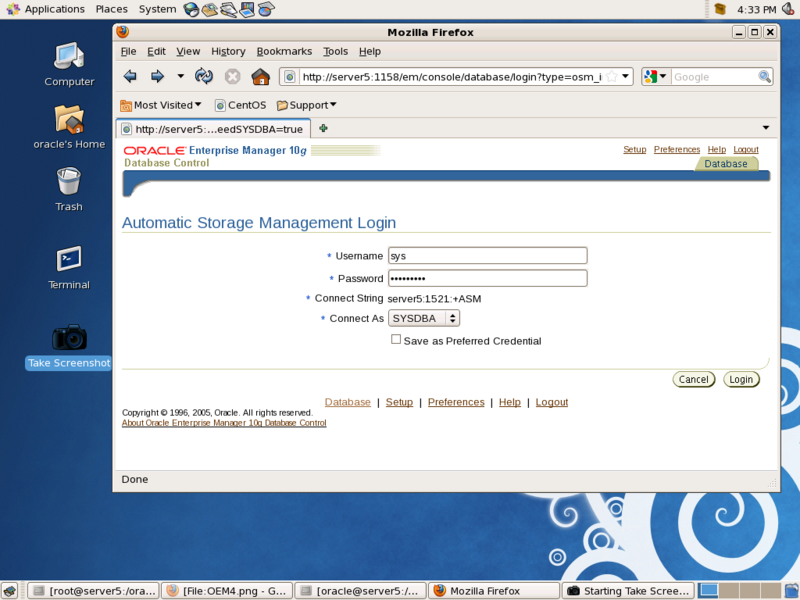Bookmark this page with the star icon
Viewport: 800px width, 600px height.
(612, 77)
